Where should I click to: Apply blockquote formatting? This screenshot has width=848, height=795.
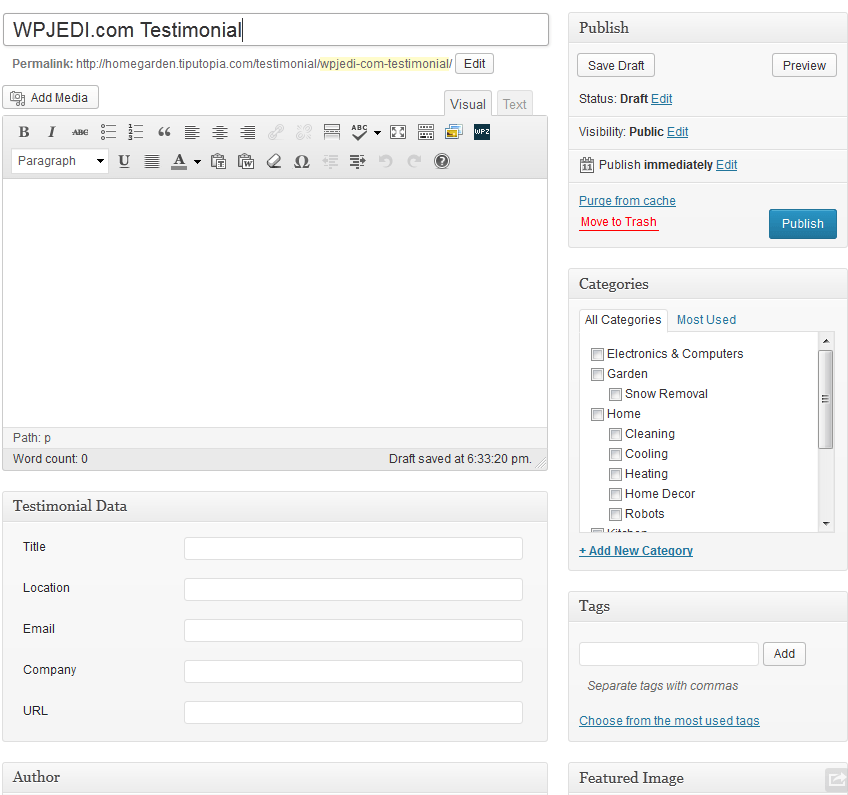click(164, 132)
